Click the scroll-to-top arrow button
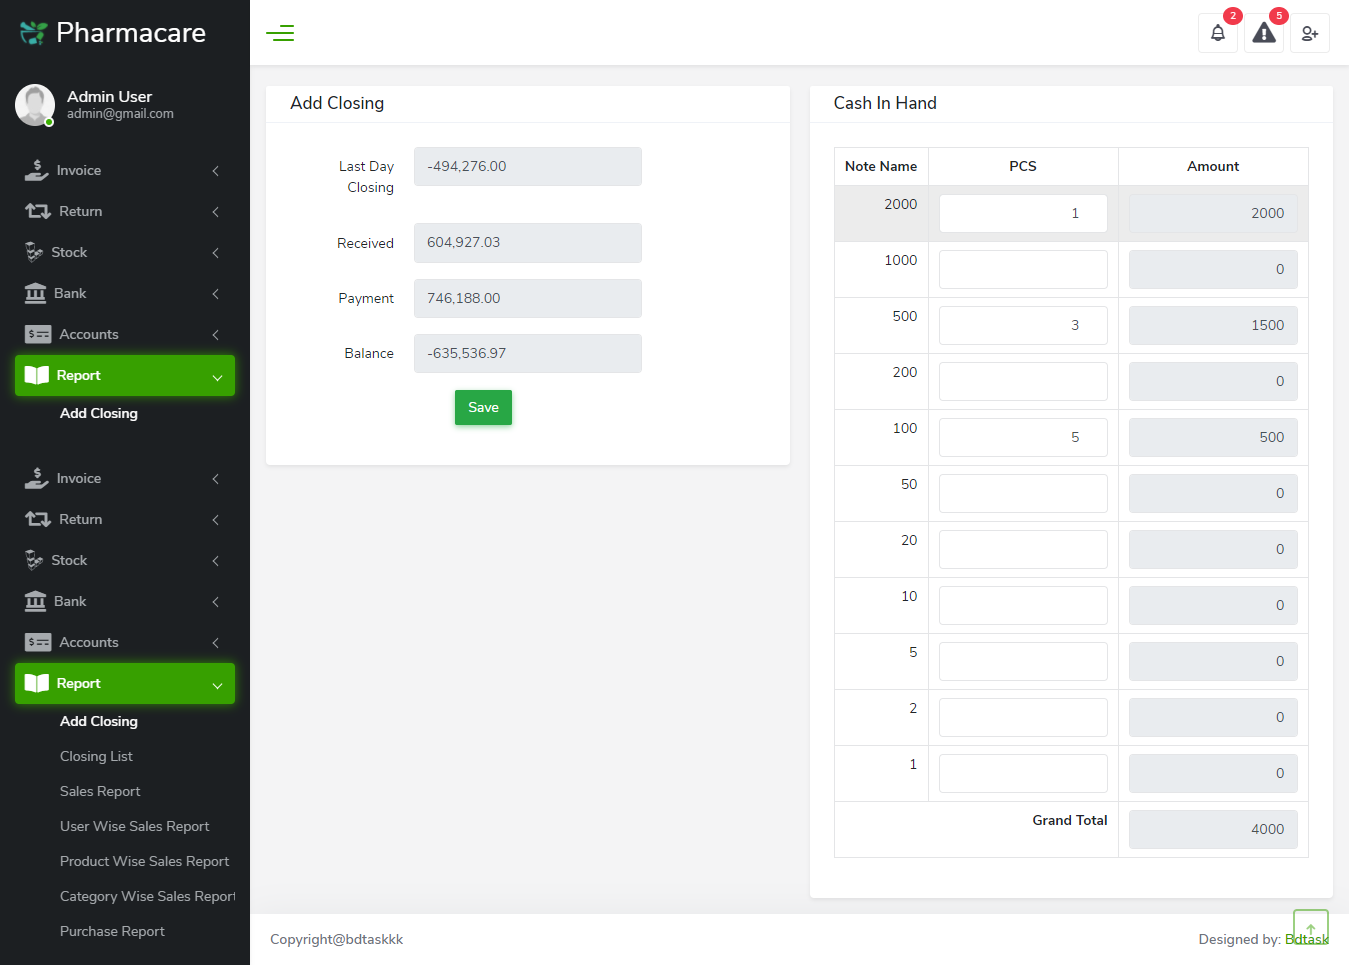This screenshot has height=965, width=1349. pyautogui.click(x=1310, y=927)
